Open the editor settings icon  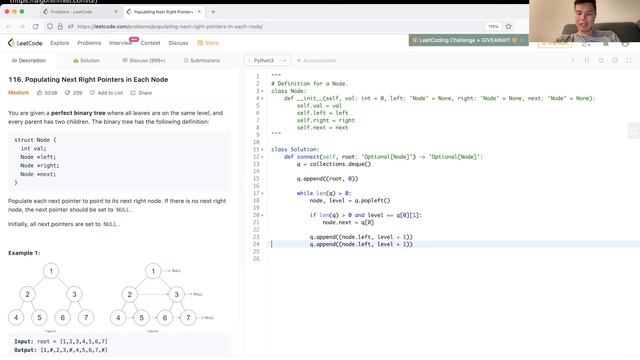click(x=615, y=60)
